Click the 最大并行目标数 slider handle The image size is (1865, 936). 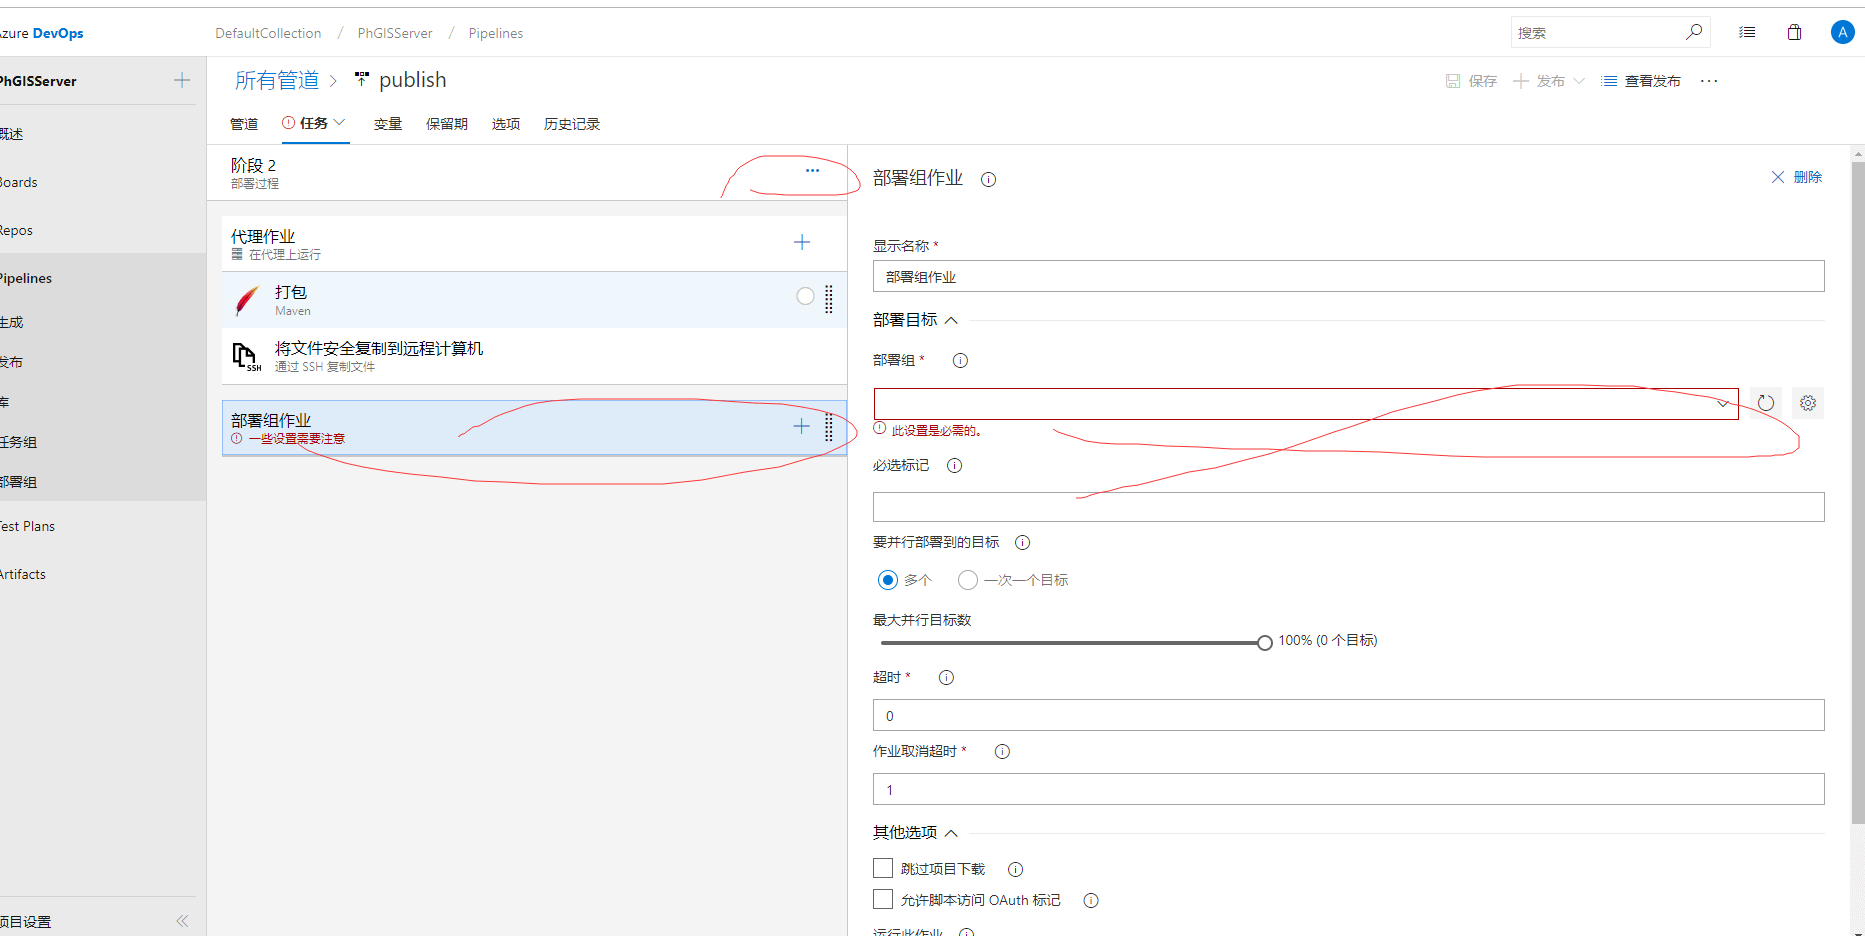pos(1265,643)
